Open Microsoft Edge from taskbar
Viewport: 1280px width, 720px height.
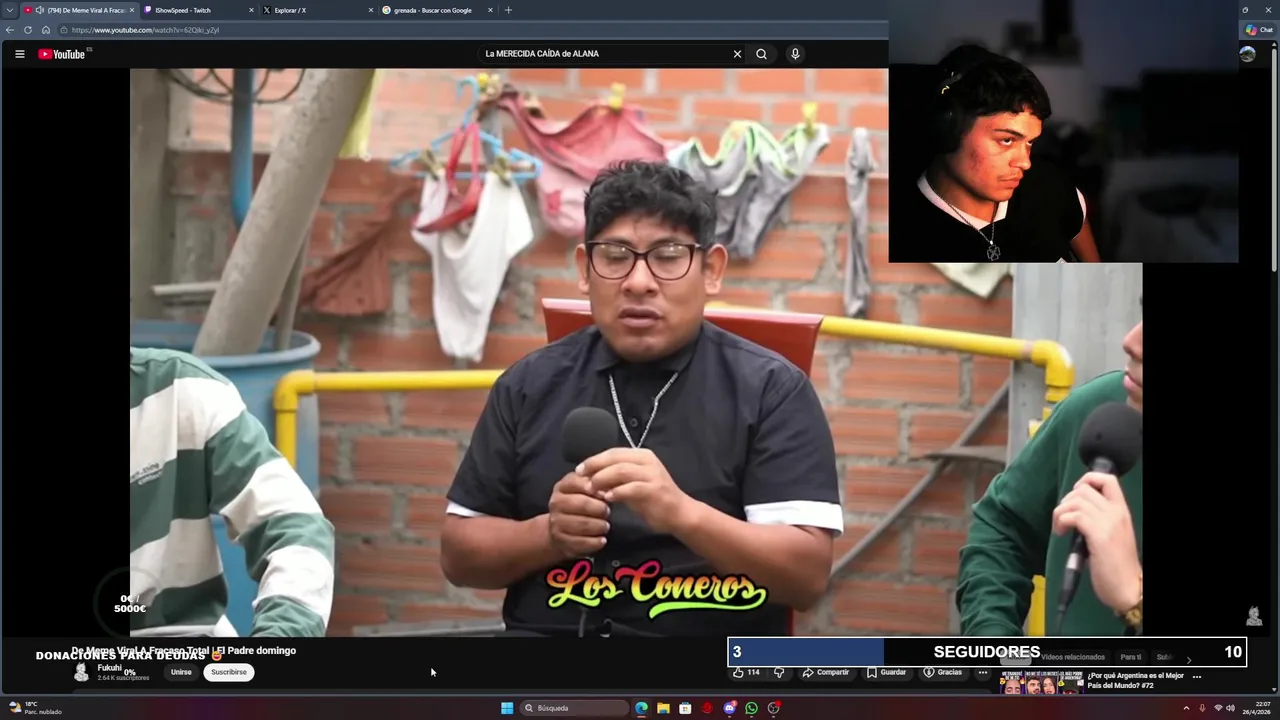click(641, 708)
